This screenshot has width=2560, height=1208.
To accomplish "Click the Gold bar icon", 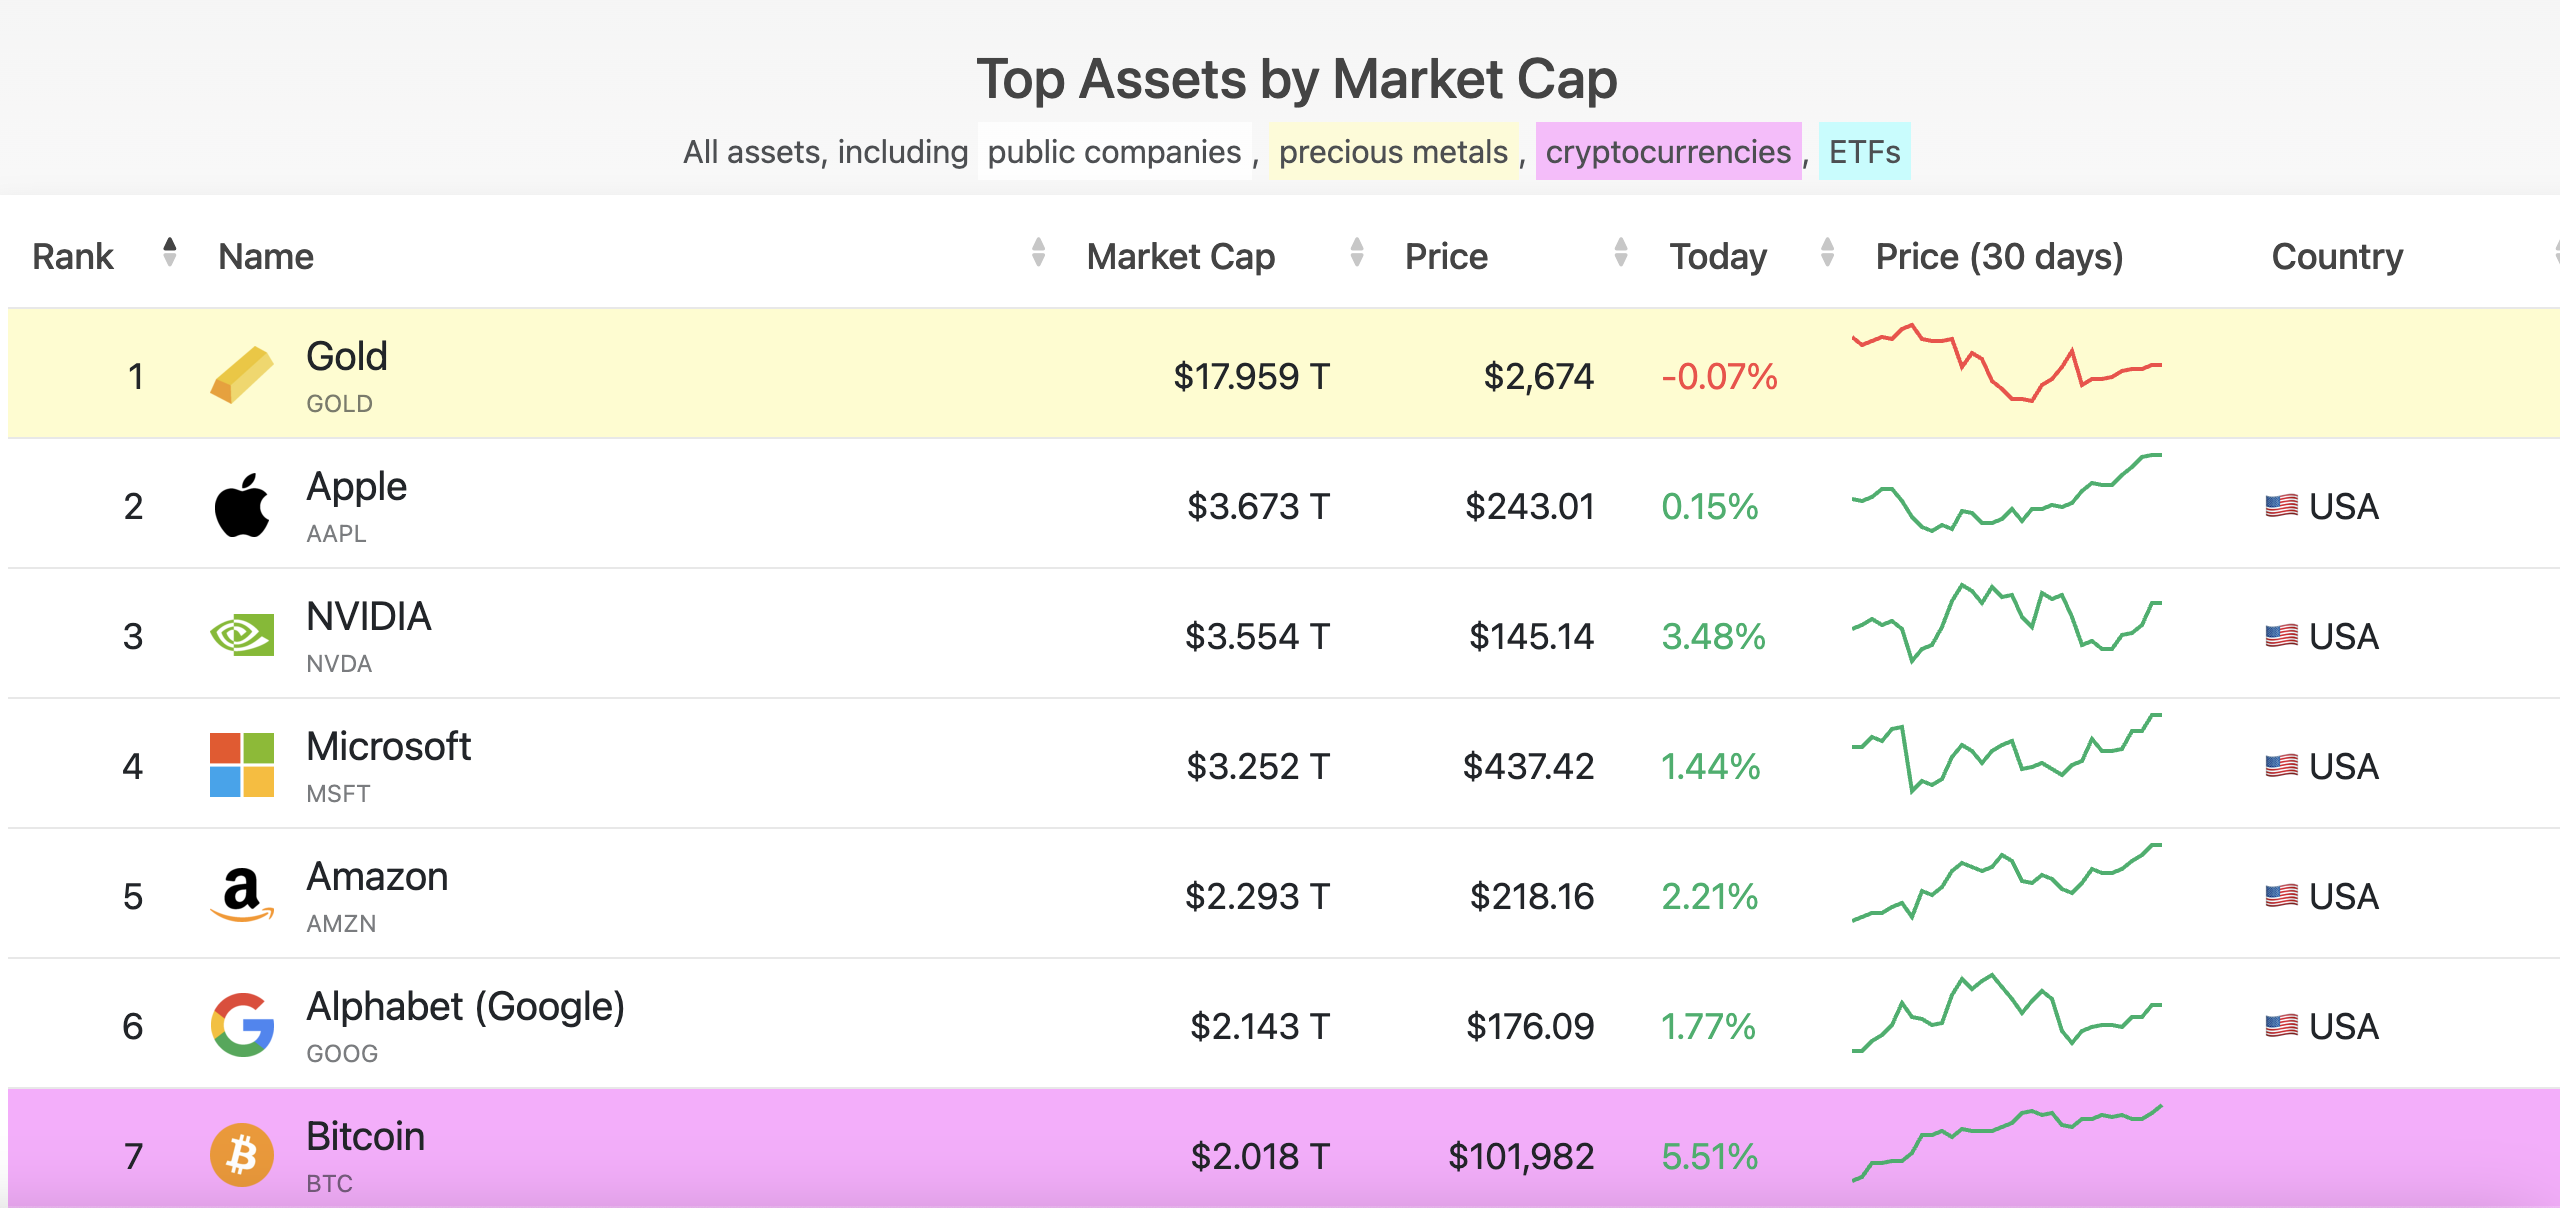I will [x=241, y=375].
